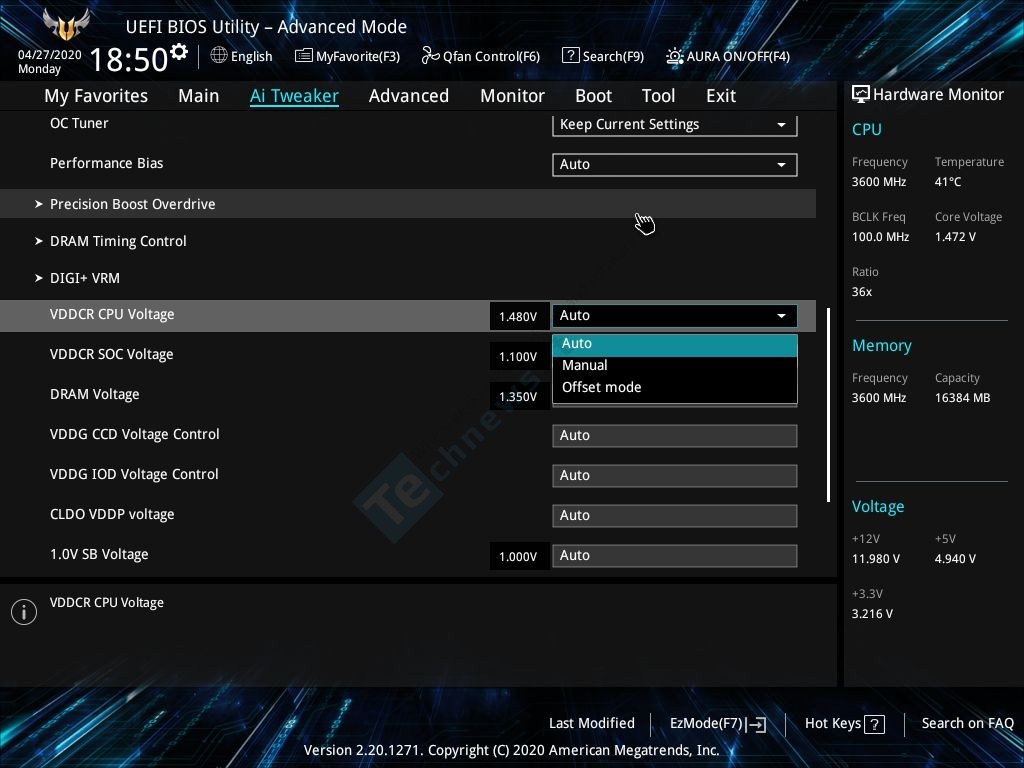Select the DRAM Voltage row label
Screen dimensions: 1024x768
(x=95, y=394)
